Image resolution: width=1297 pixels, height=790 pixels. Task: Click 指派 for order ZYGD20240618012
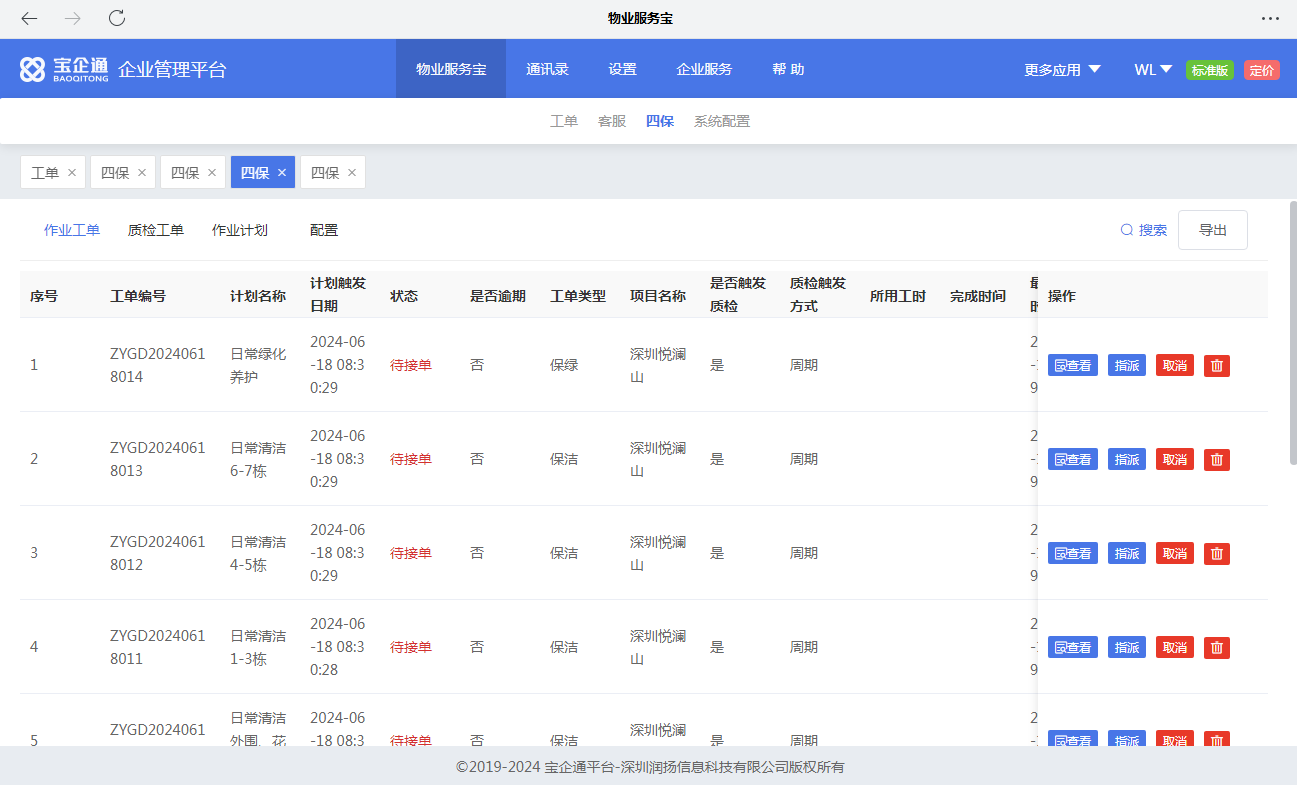1127,553
